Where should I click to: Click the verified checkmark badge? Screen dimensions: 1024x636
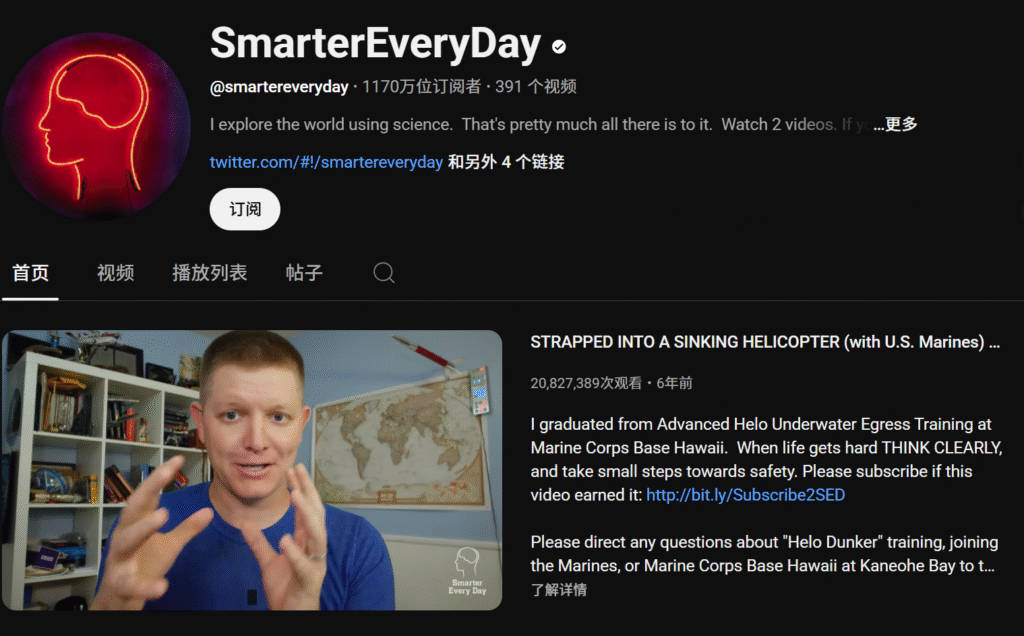coord(559,46)
